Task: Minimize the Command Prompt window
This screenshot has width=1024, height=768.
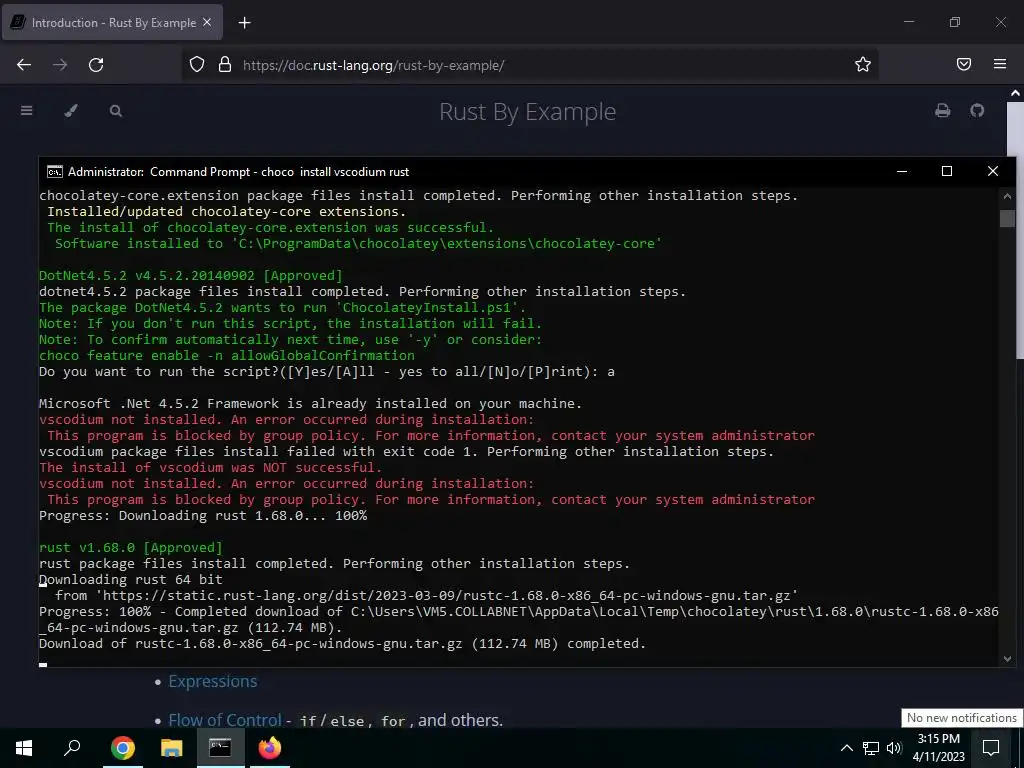Action: click(902, 171)
